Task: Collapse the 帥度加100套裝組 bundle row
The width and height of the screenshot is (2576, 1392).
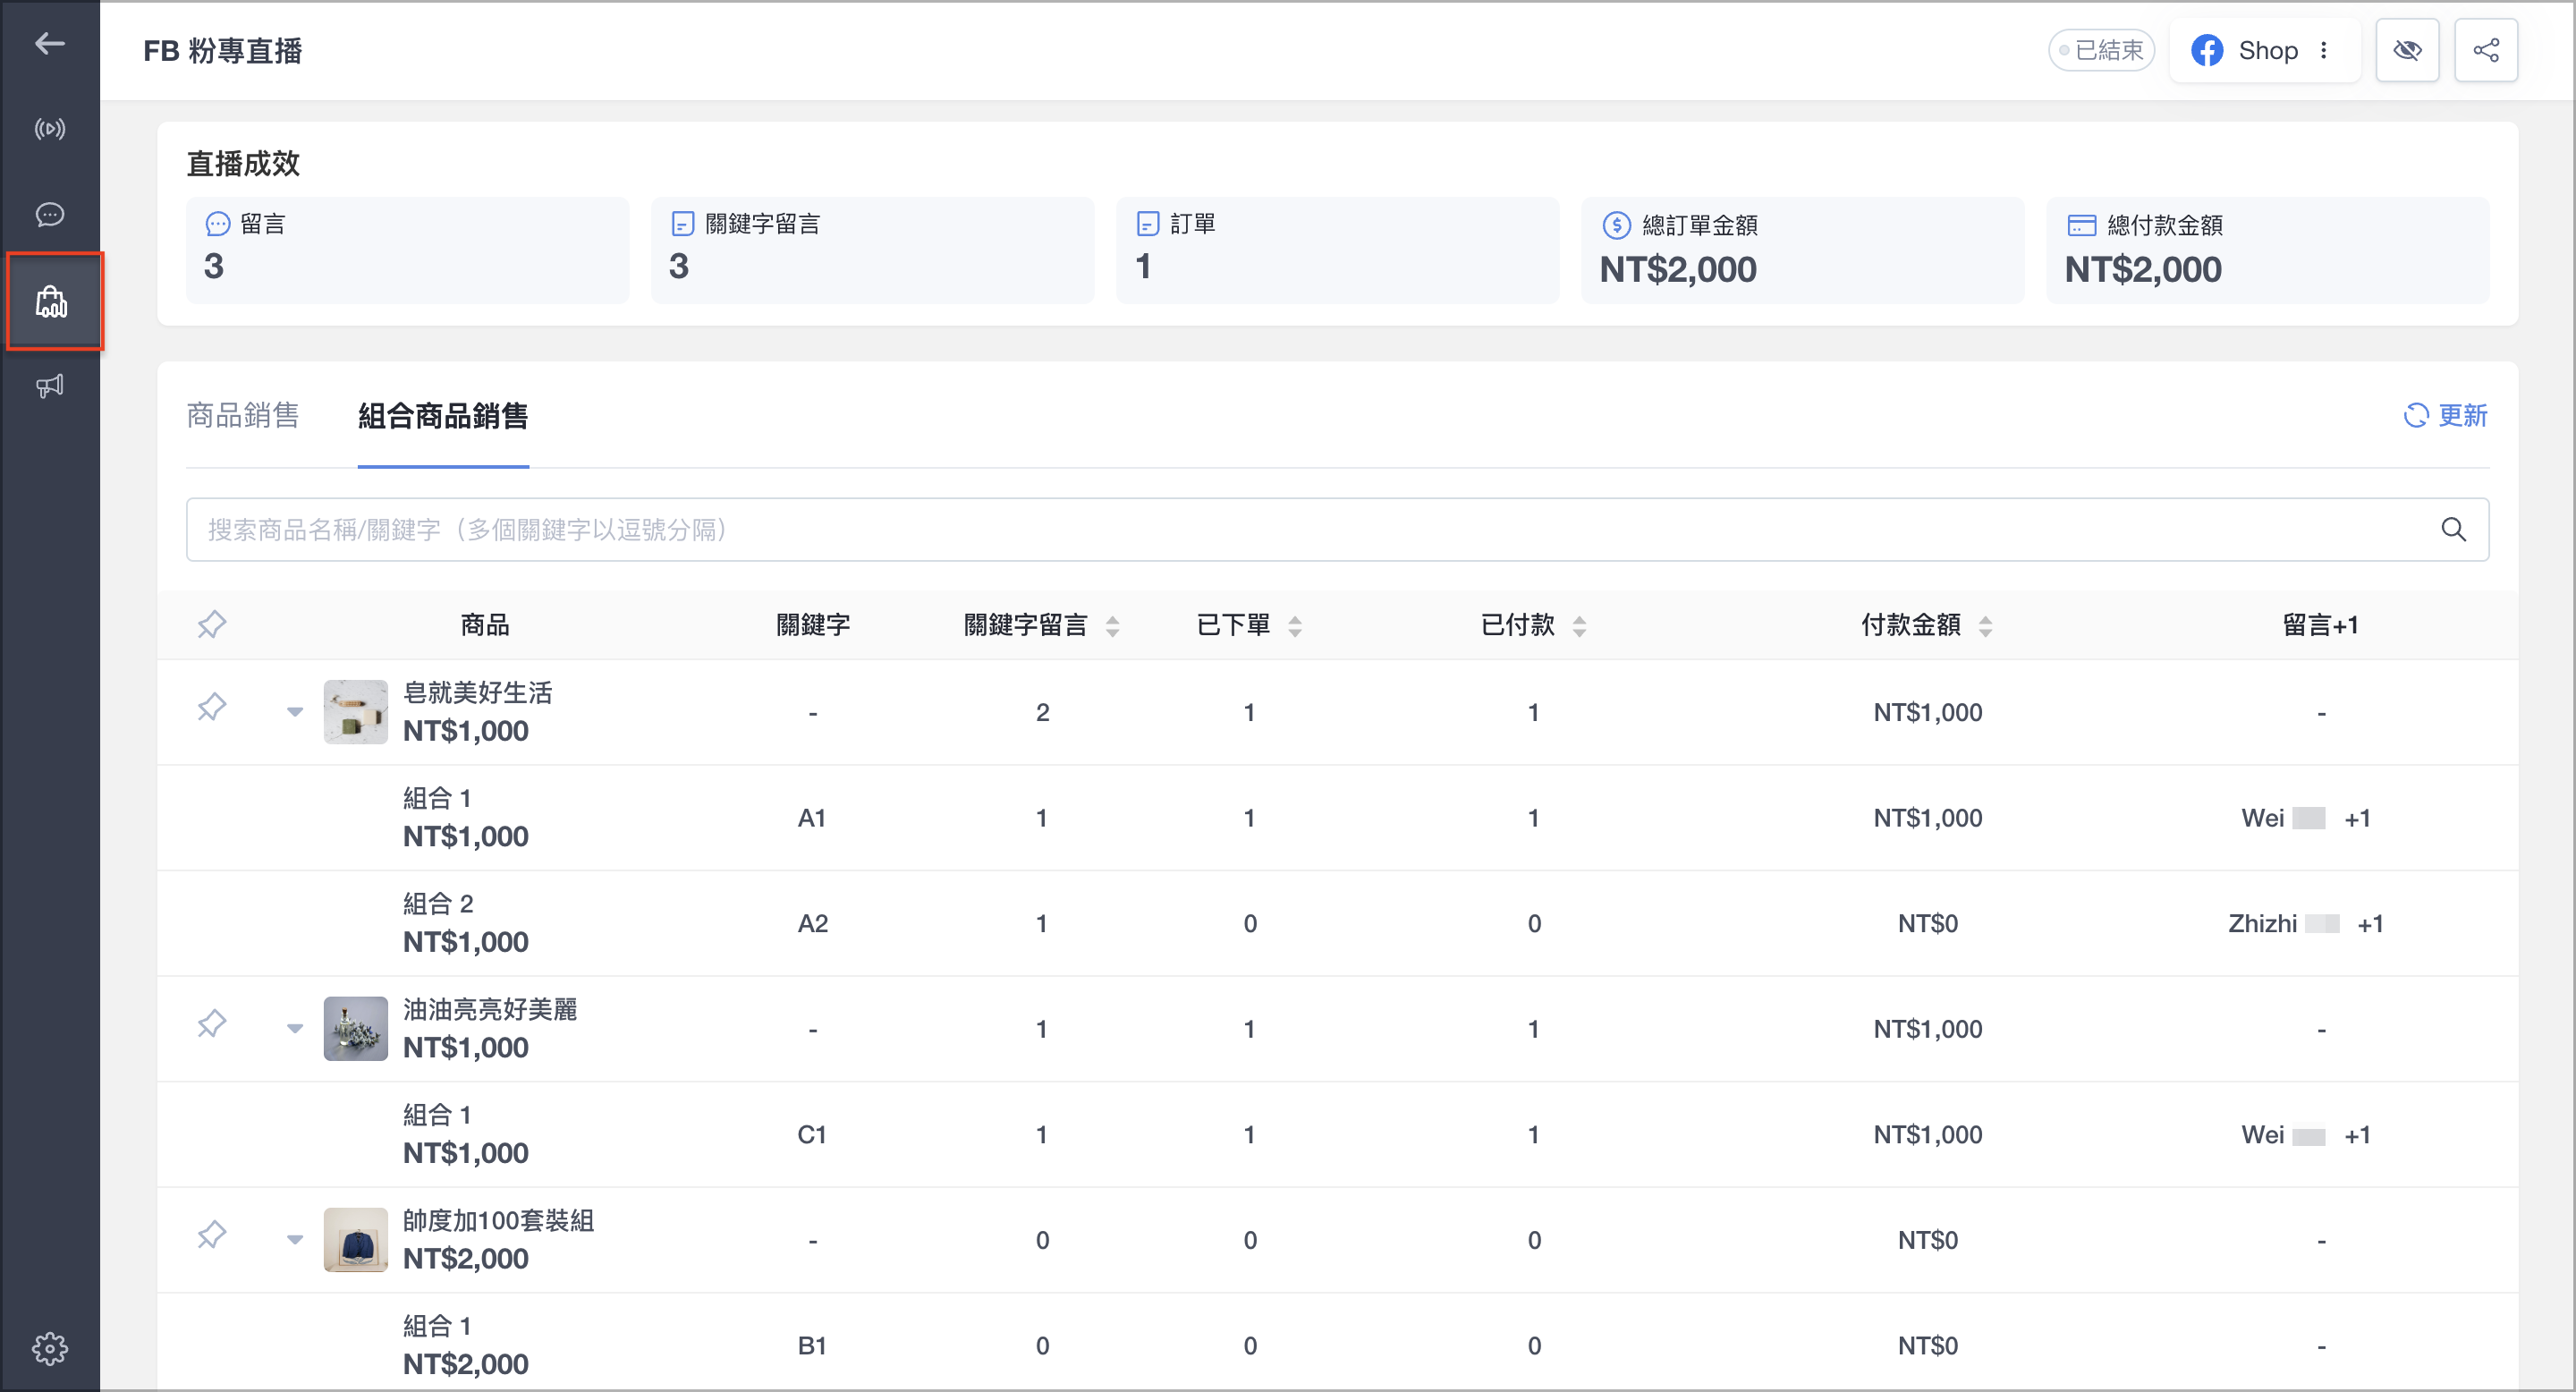Action: (x=294, y=1240)
